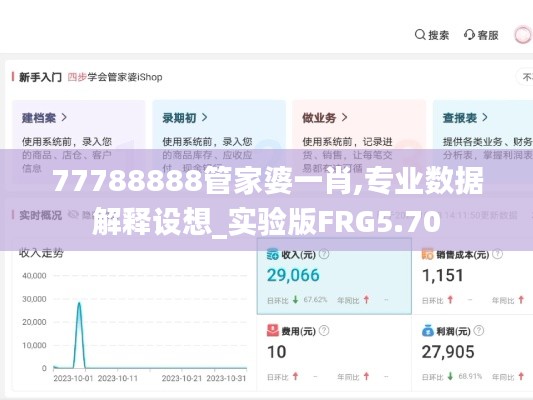Click help icon beside 收入(元)
This screenshot has height=400, width=533.
pos(324,254)
